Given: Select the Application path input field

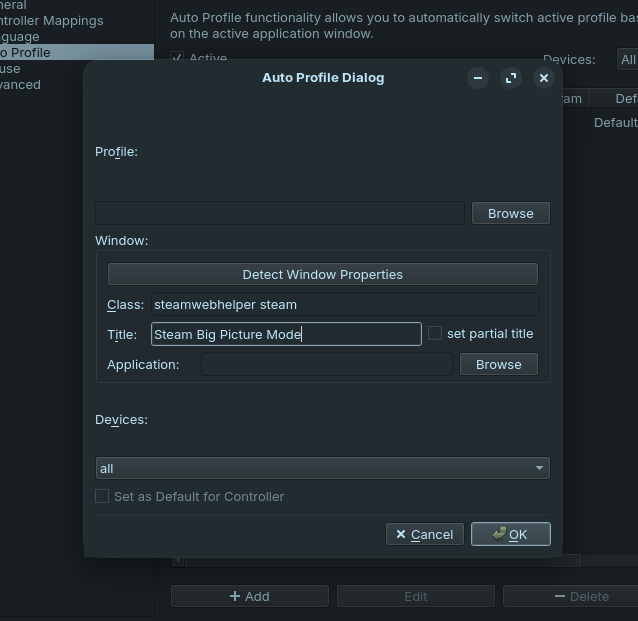Looking at the screenshot, I should click(327, 364).
